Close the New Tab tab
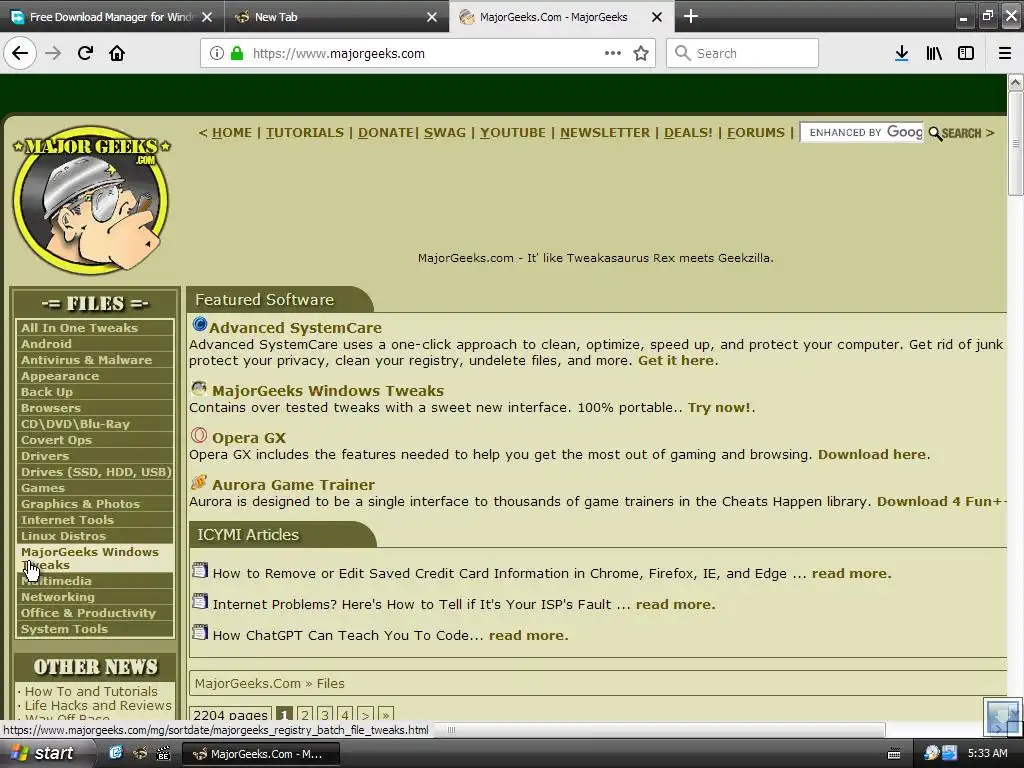The width and height of the screenshot is (1024, 768). click(432, 17)
